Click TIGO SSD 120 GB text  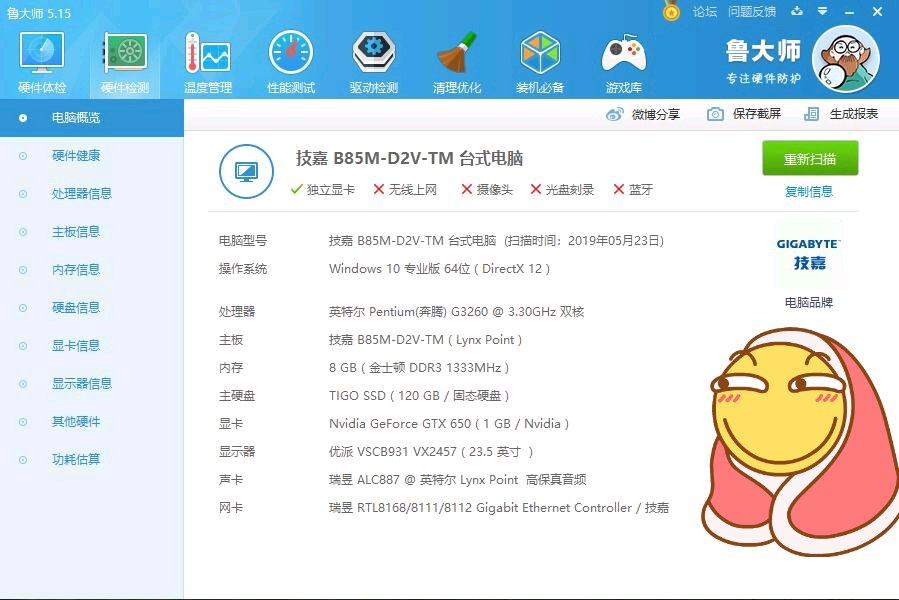419,396
